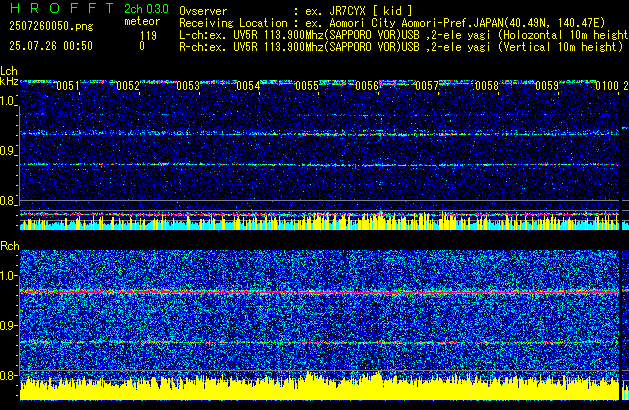629x410 pixels.
Task: Click the 0055 time marker
Action: (307, 86)
